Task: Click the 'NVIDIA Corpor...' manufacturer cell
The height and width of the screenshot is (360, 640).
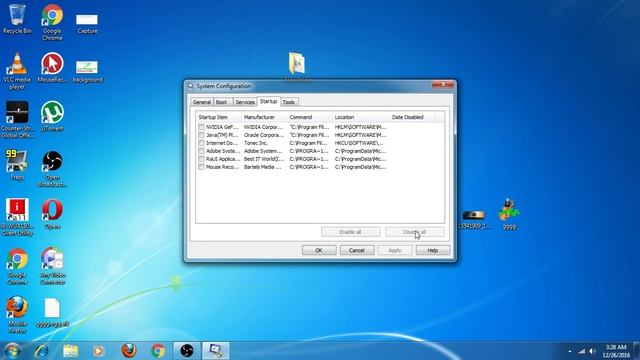Action: (263, 127)
